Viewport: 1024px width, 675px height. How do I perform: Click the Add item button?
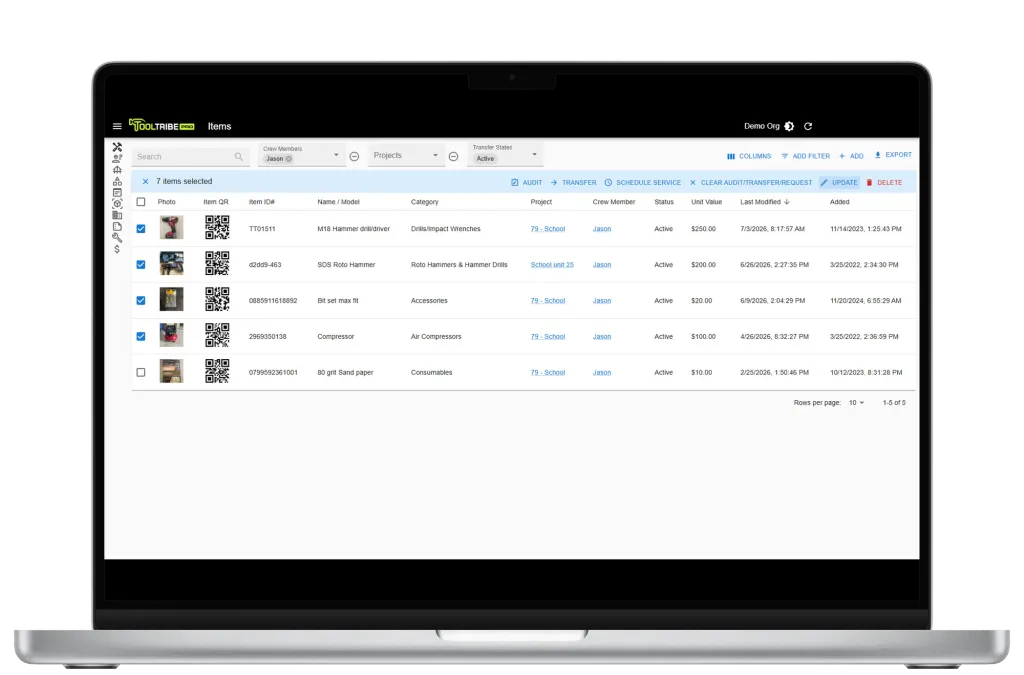coord(851,157)
